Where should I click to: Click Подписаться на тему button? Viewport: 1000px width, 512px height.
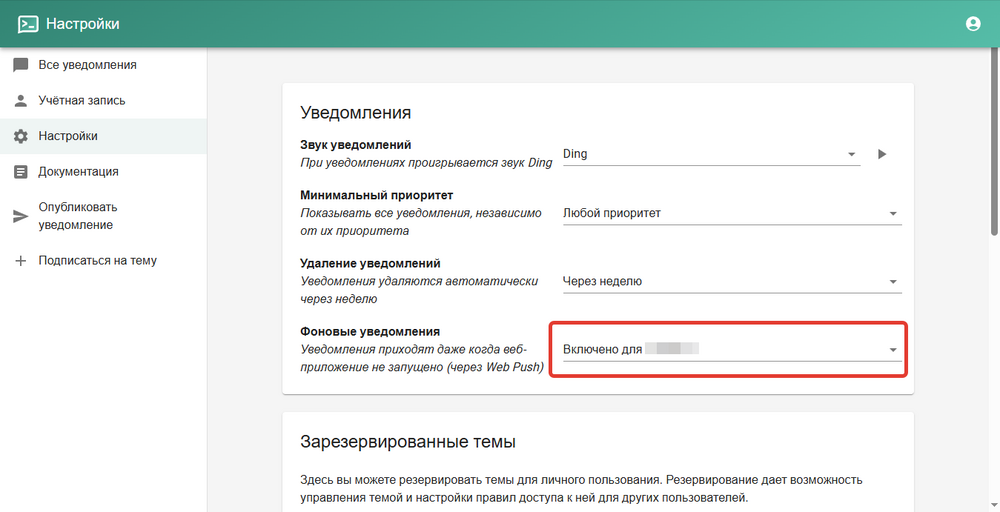[x=97, y=261]
